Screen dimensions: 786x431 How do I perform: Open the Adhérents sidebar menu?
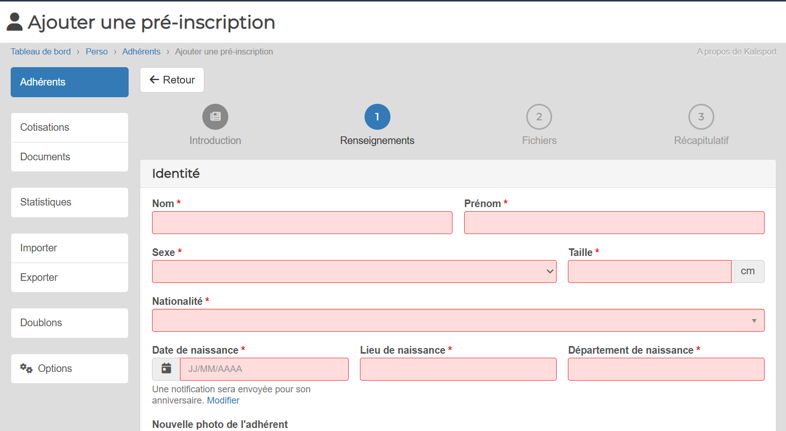coord(70,82)
